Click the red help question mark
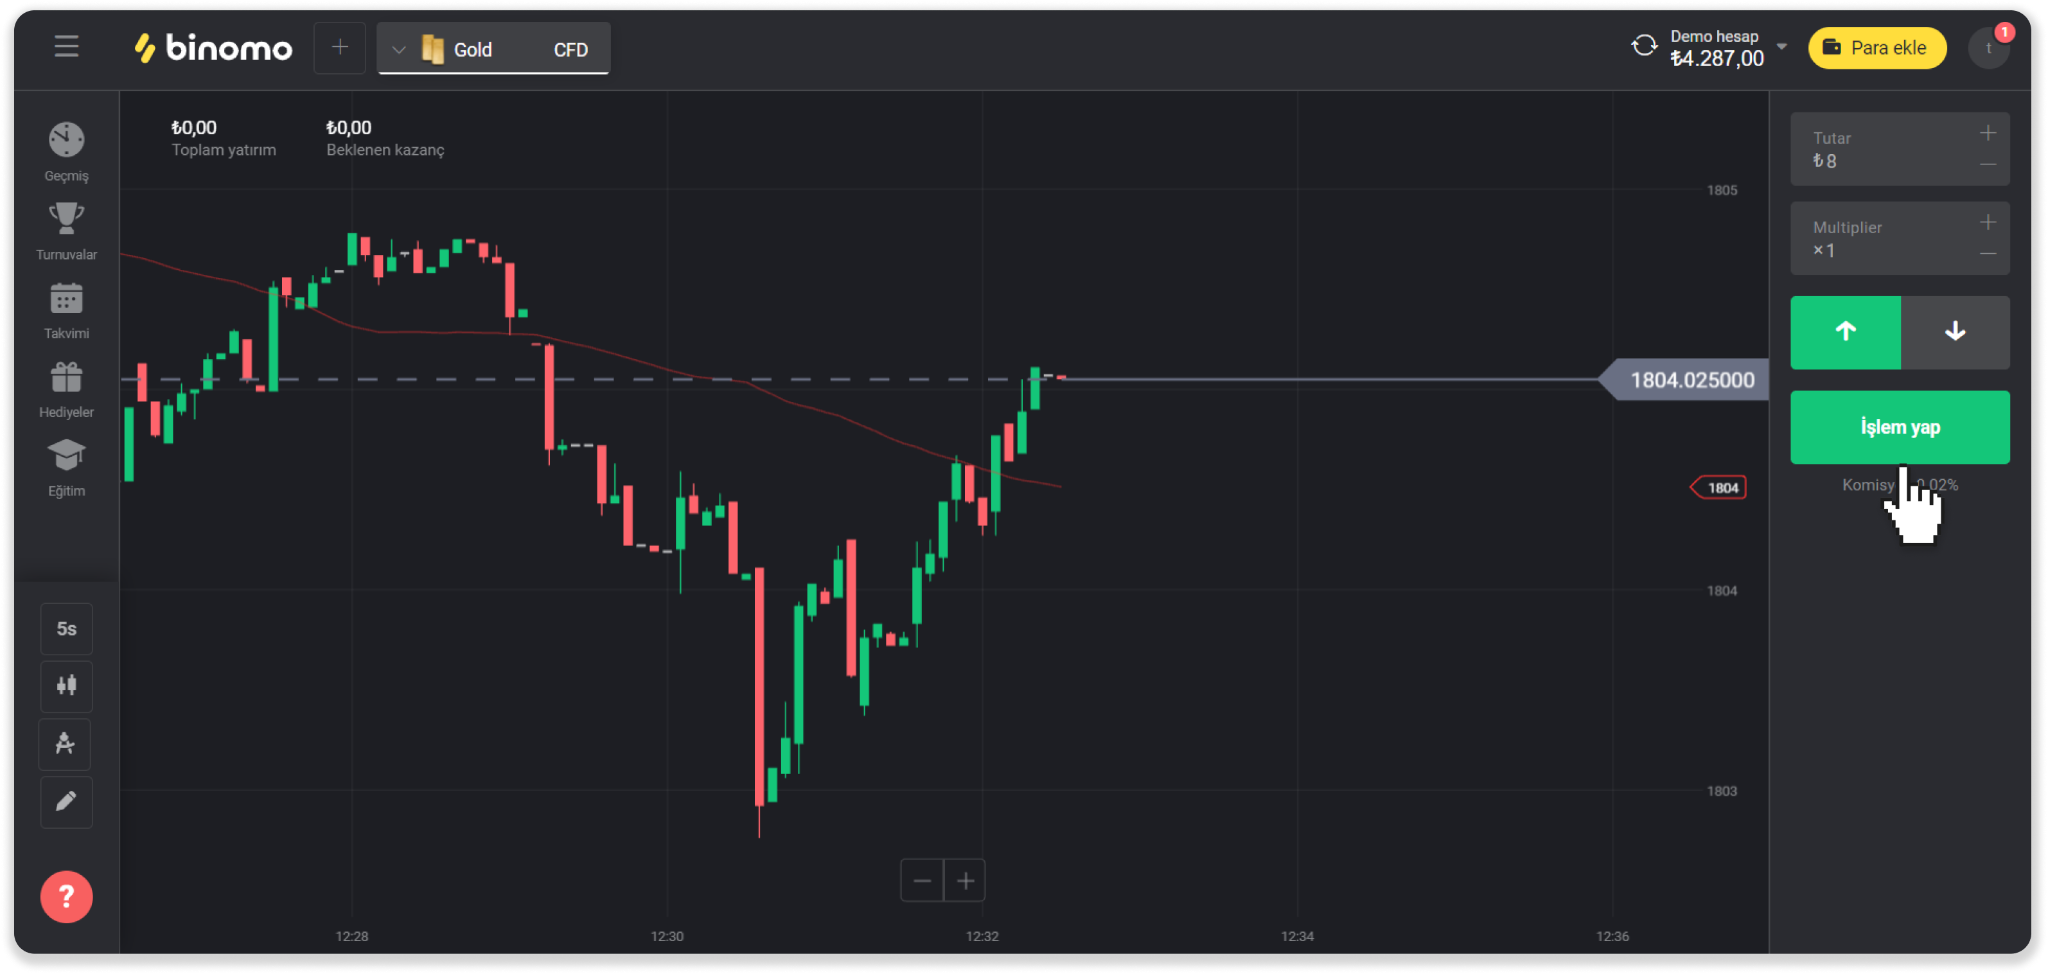The height and width of the screenshot is (975, 2048). point(66,897)
